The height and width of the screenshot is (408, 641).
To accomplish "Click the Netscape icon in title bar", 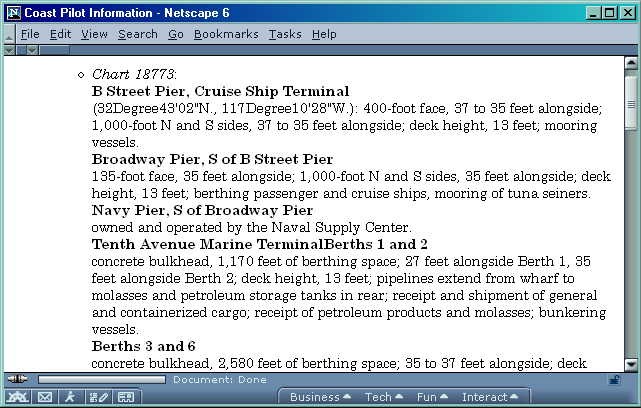I will point(10,12).
